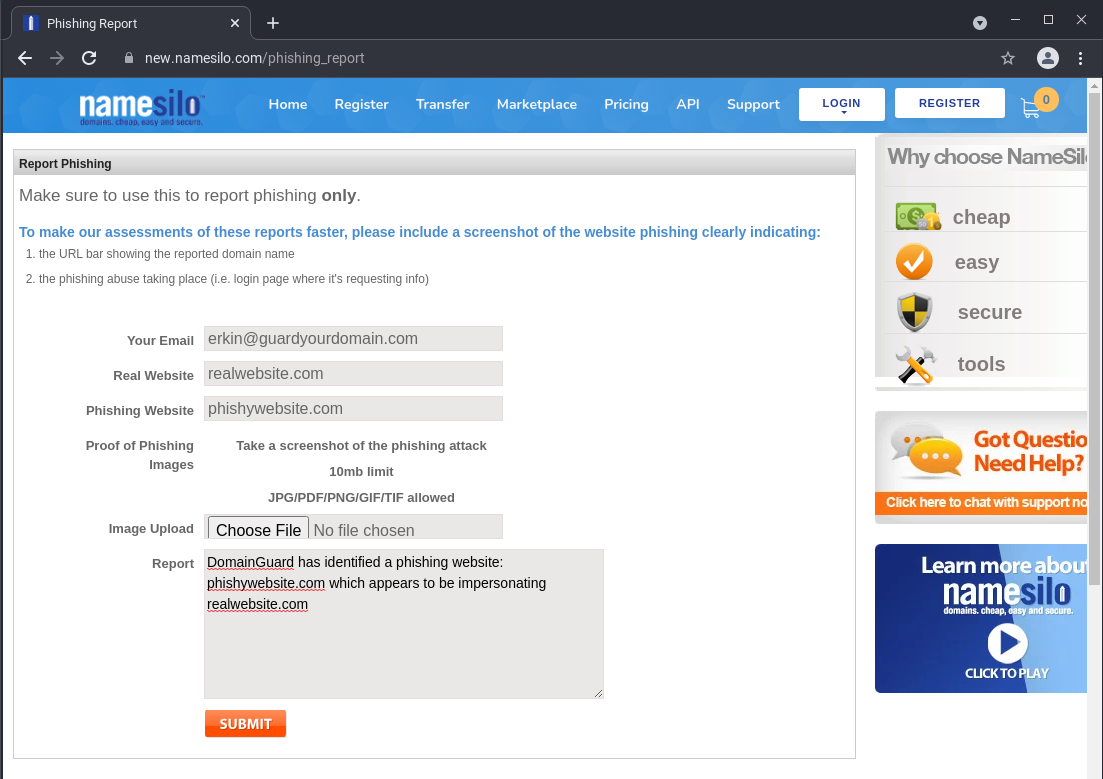Click the chat bubbles help icon
Screen dimensions: 1103x779
[x=926, y=451]
